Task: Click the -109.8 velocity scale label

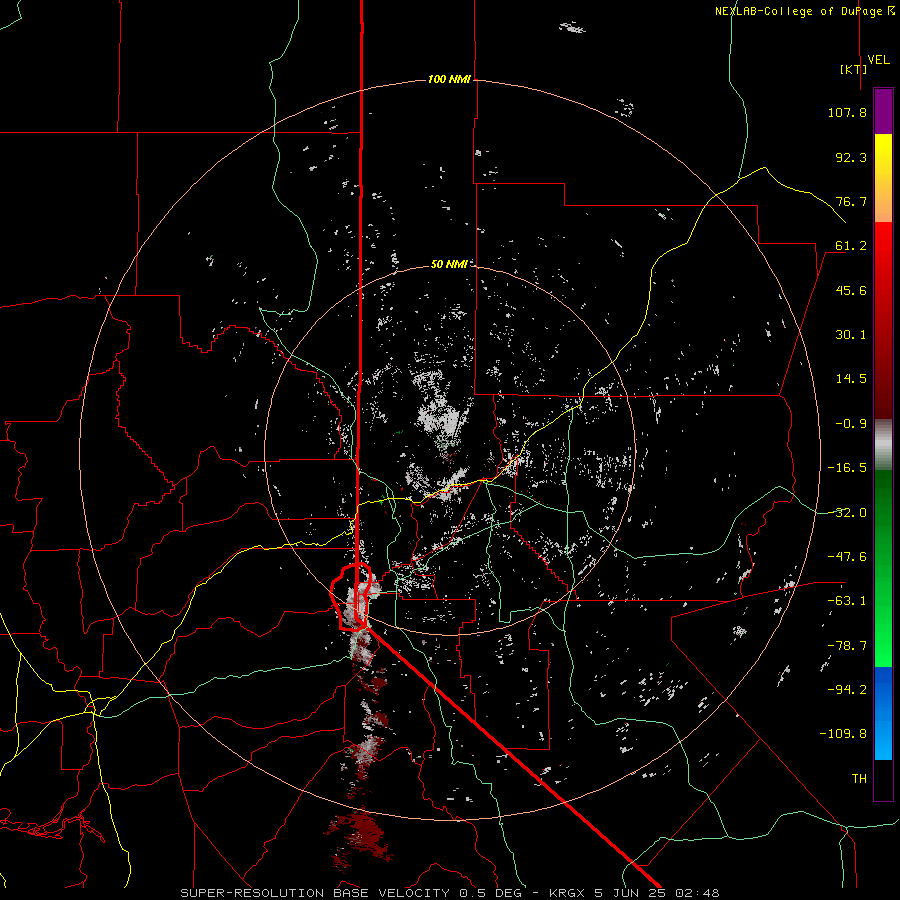Action: 843,734
